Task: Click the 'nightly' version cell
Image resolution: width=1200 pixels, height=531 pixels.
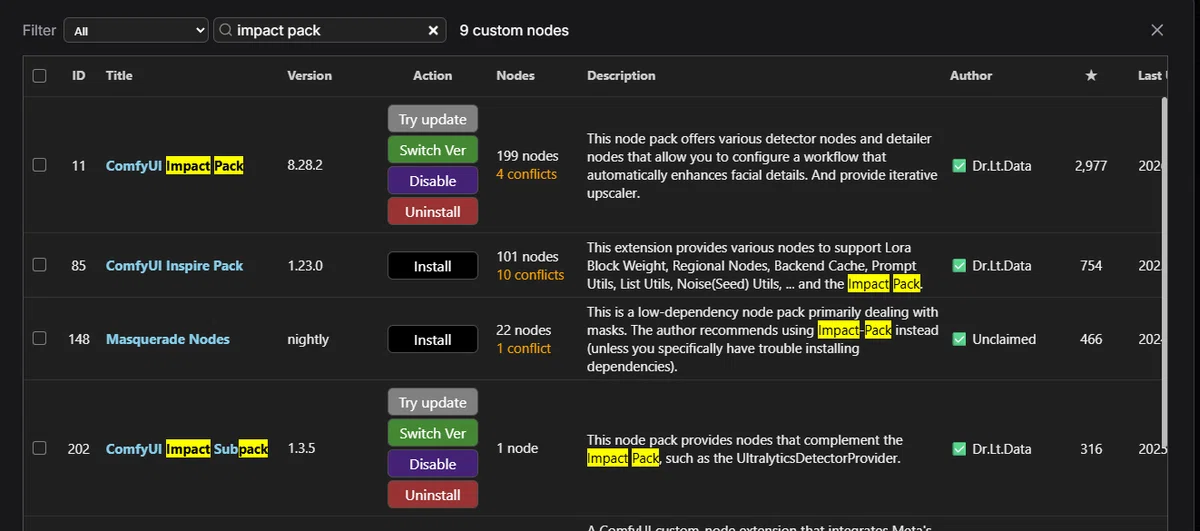Action: (308, 339)
